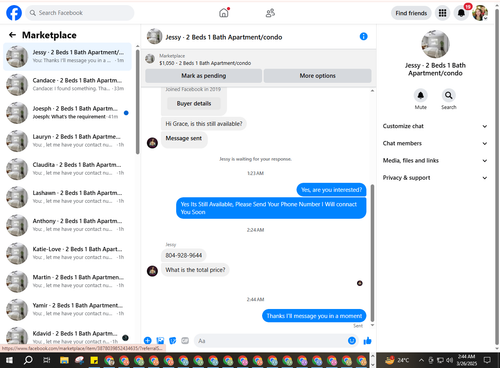Send a thumbs-up like
Screen dimensions: 500x368
pos(367,340)
